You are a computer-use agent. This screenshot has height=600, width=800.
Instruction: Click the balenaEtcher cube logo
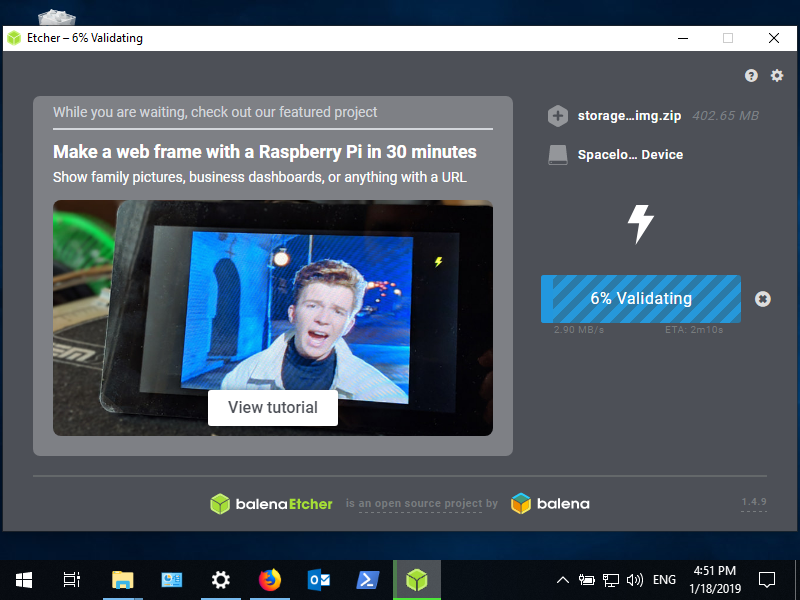pos(221,504)
